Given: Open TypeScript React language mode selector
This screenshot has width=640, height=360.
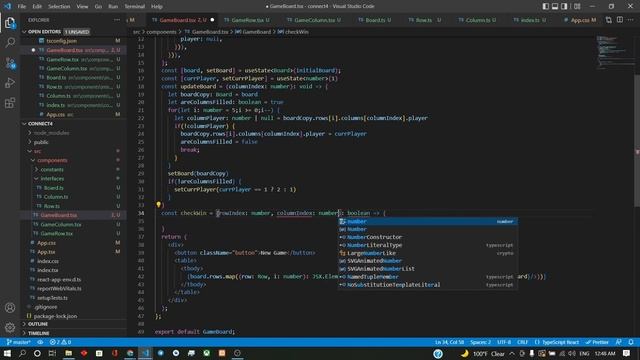Looking at the screenshot, I should point(557,342).
